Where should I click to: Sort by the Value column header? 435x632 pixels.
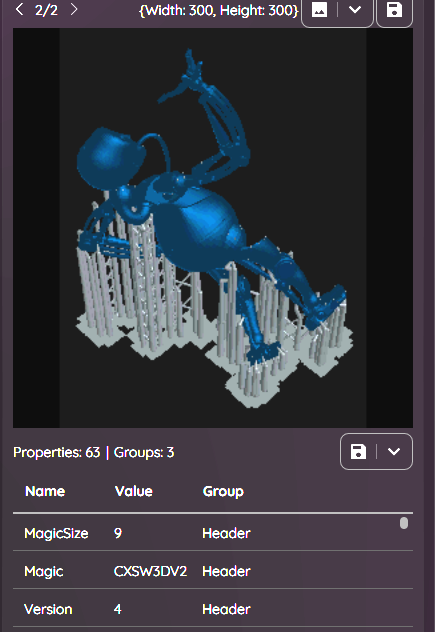[x=133, y=491]
